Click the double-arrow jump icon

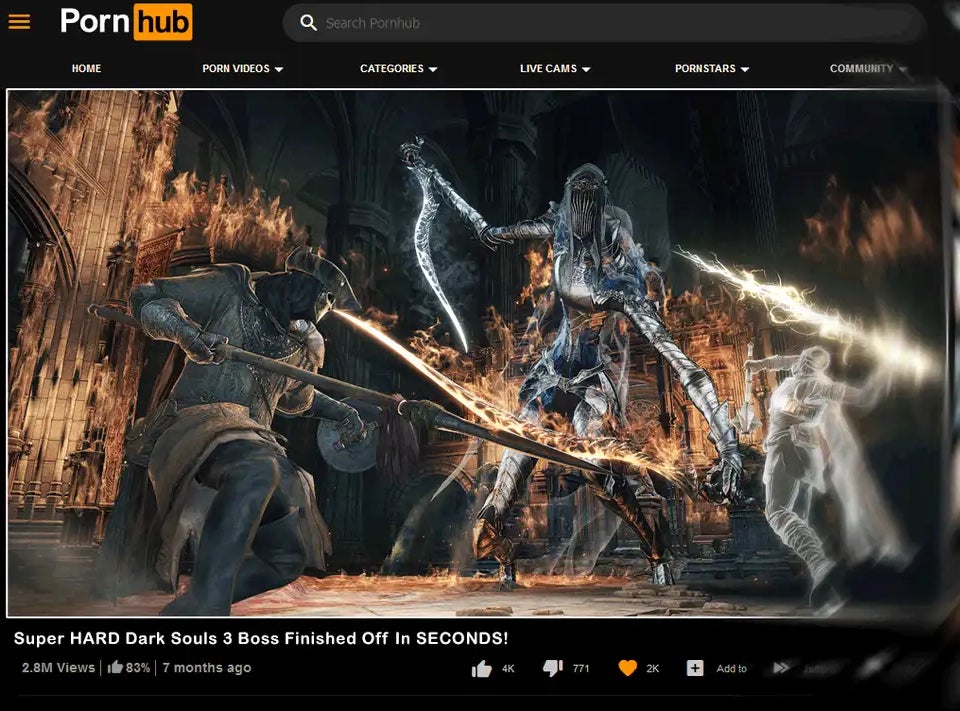pyautogui.click(x=782, y=668)
